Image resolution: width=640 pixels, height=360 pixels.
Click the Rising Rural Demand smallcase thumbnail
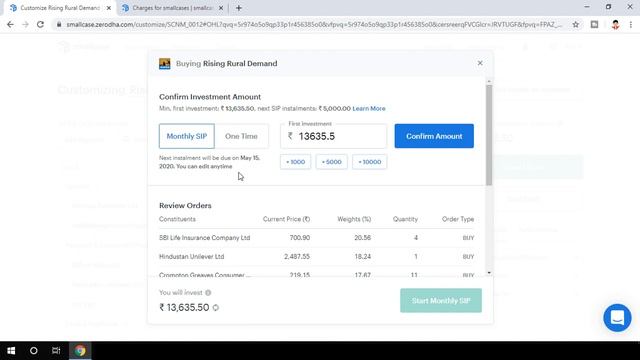point(165,64)
